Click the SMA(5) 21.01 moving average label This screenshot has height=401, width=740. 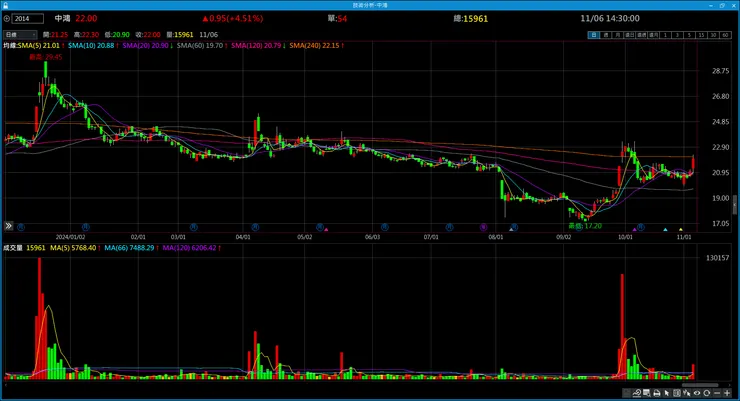pyautogui.click(x=40, y=46)
